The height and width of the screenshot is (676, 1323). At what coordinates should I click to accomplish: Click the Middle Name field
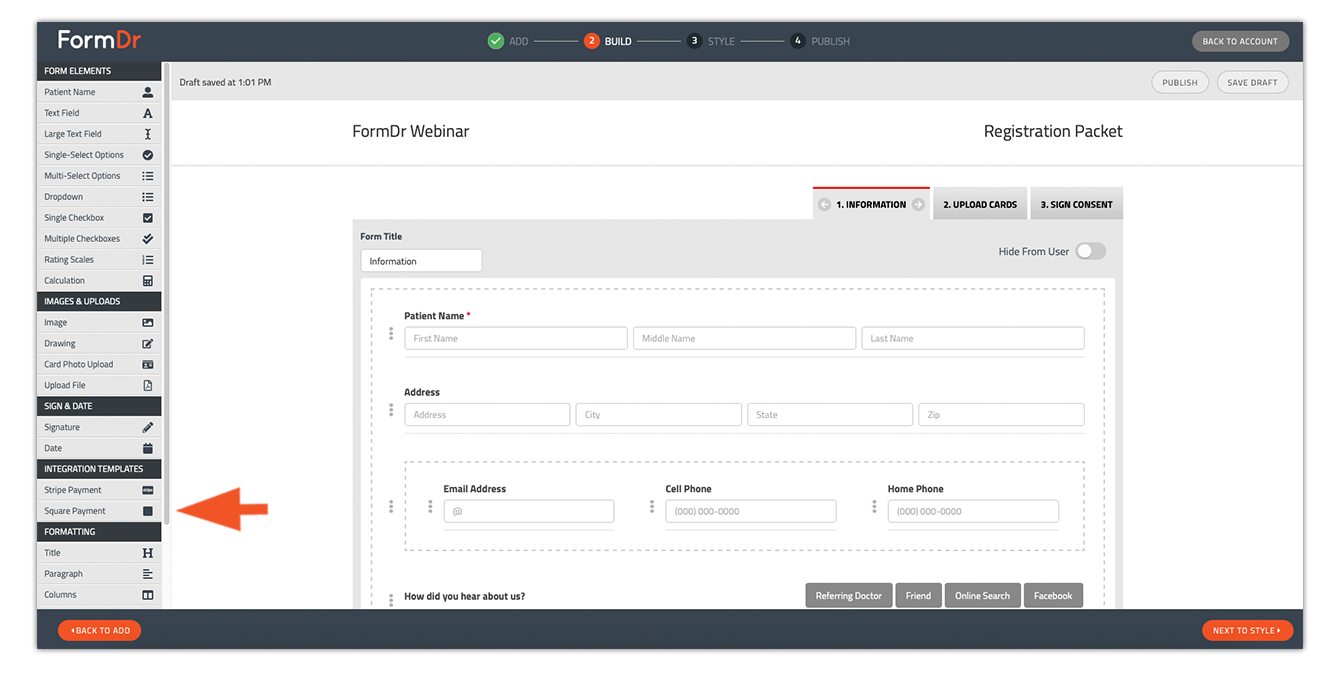(x=744, y=338)
